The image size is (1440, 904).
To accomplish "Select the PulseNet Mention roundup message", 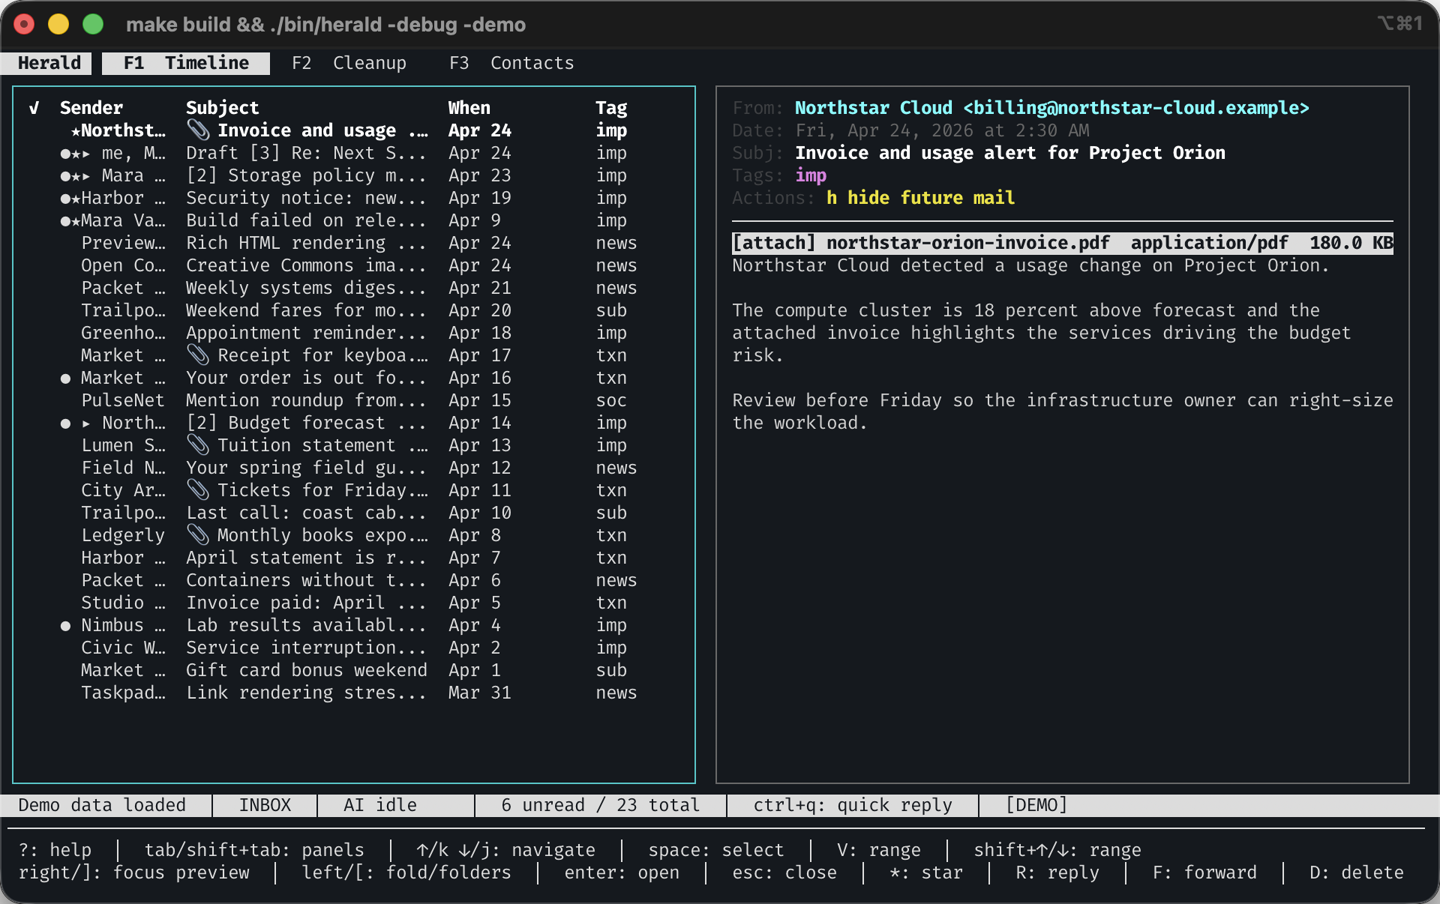I will click(x=354, y=401).
